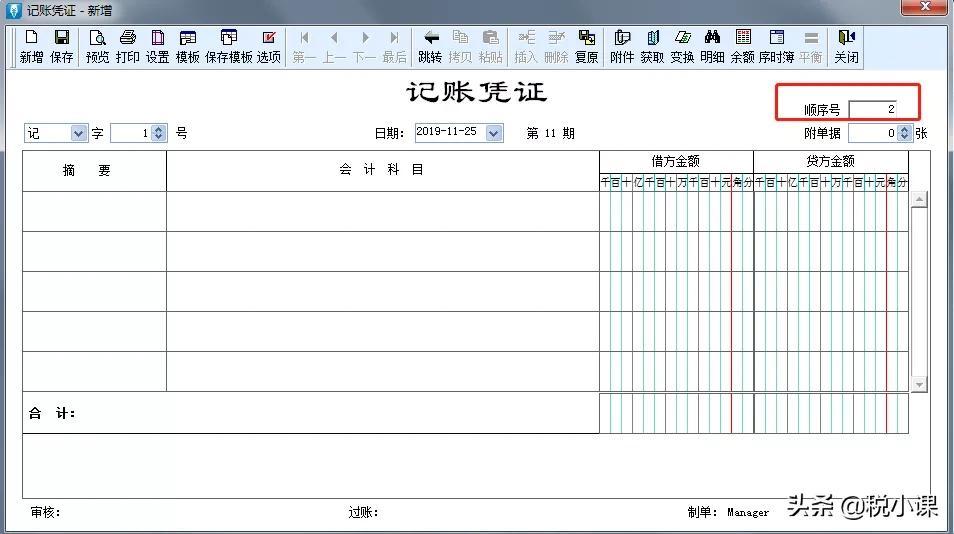This screenshot has height=534, width=954.
Task: Click the 合计 total label
Action: point(52,414)
